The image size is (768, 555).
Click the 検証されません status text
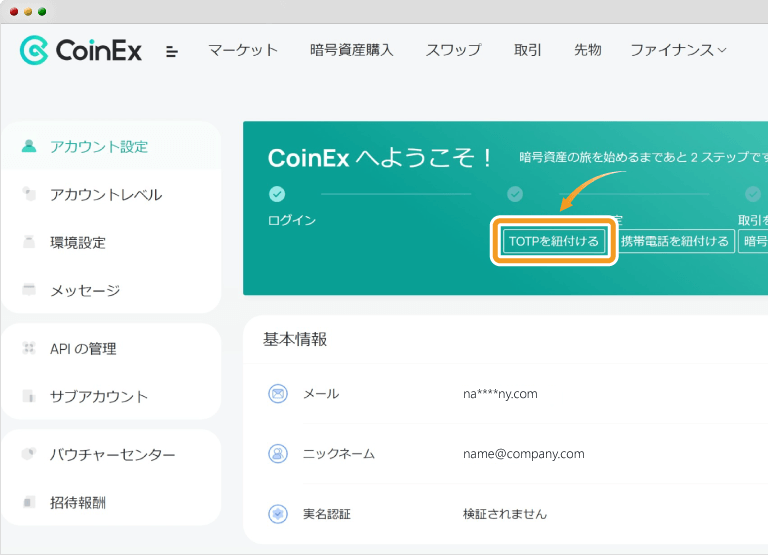(505, 514)
